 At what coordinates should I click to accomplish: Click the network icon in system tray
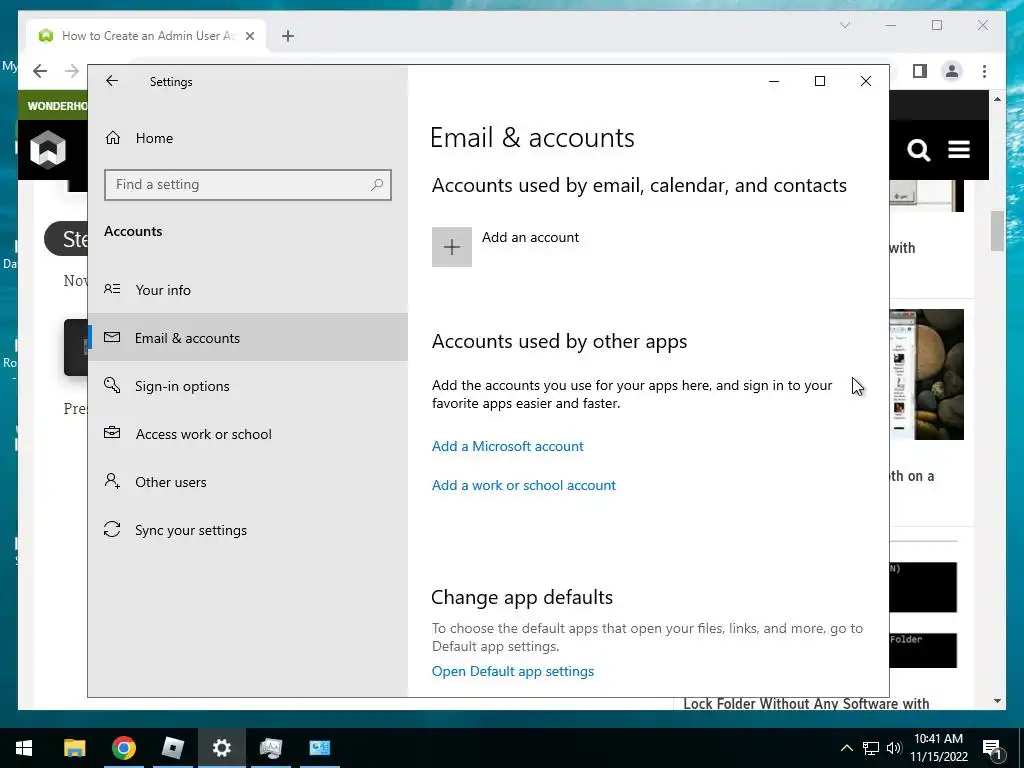point(871,748)
